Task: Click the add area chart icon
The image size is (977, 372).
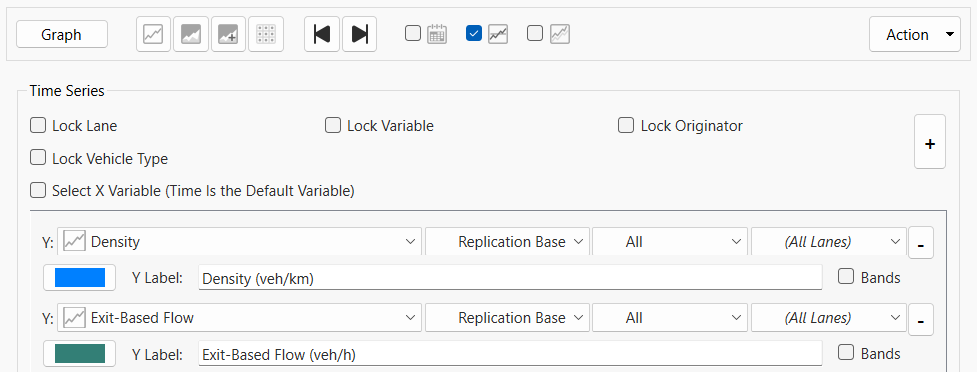Action: click(228, 34)
